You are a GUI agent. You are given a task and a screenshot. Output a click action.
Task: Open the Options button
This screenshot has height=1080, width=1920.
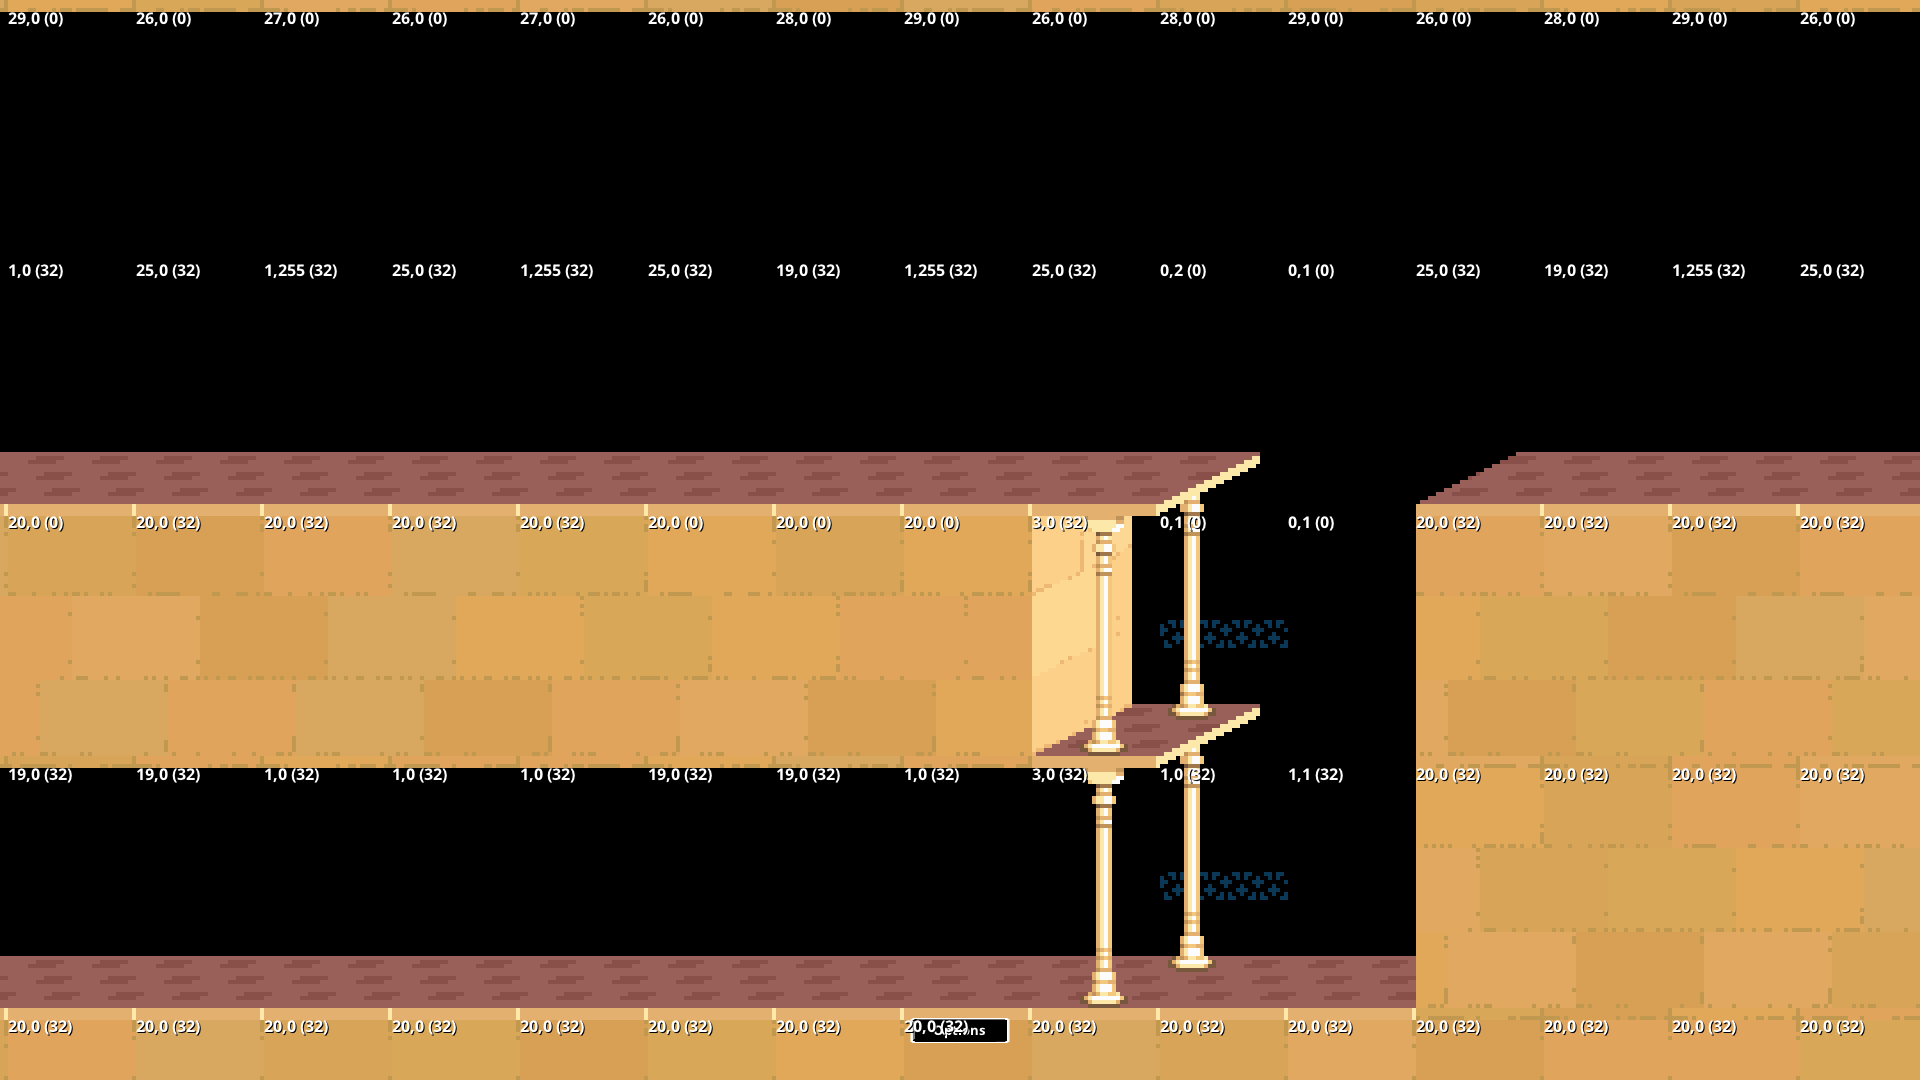(x=960, y=1030)
